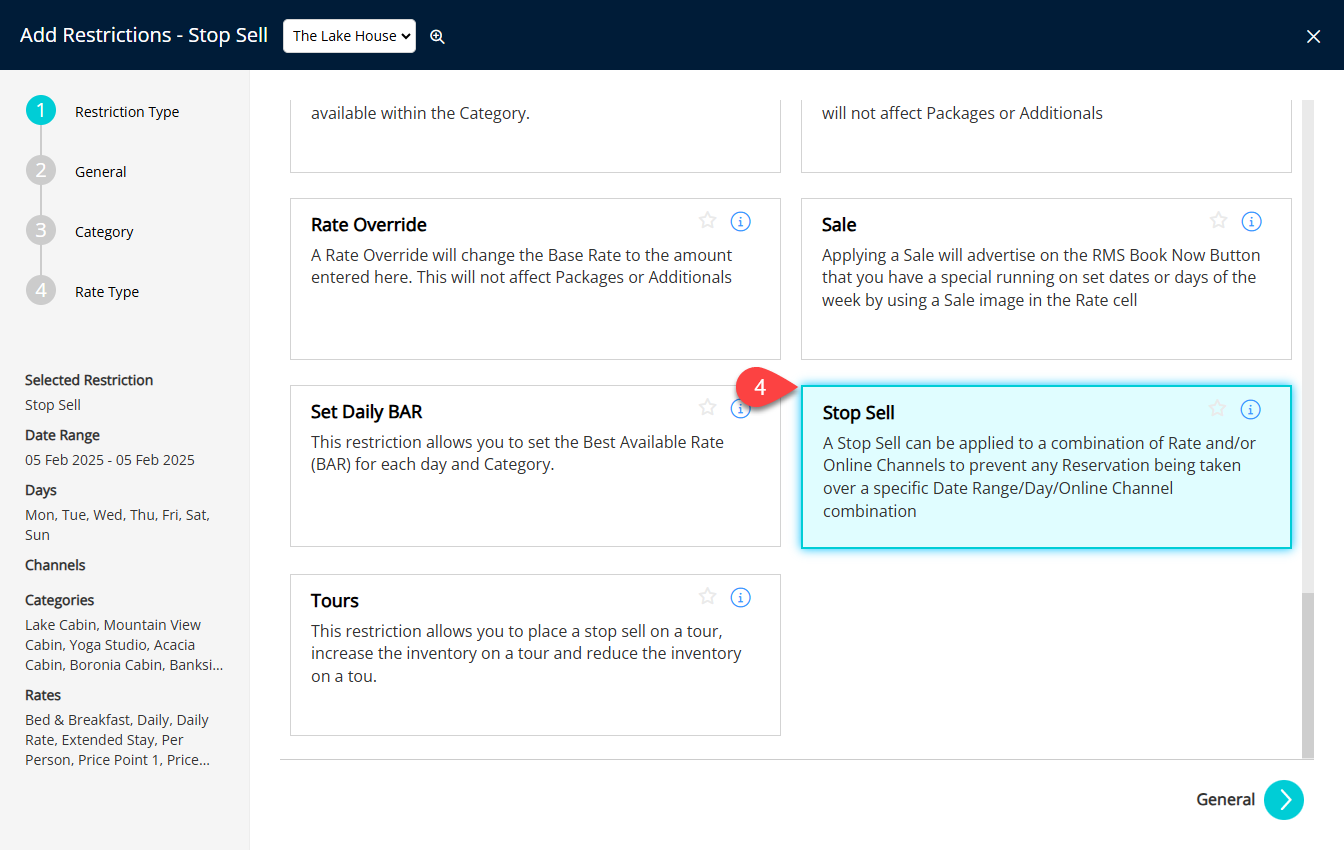Viewport: 1344px width, 850px height.
Task: Favorite the Sale restriction star
Action: click(x=1218, y=221)
